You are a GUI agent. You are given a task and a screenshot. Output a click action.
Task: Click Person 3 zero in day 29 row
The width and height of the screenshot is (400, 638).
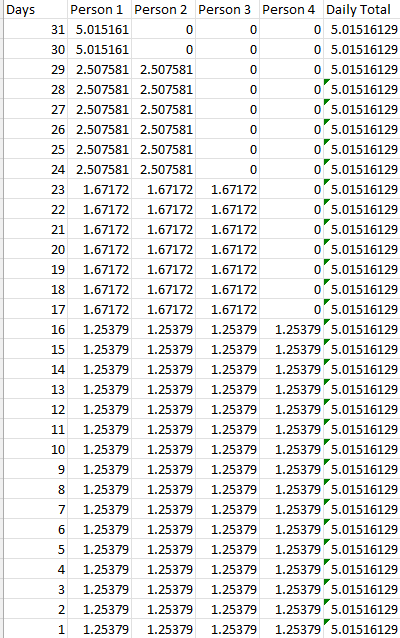point(227,69)
